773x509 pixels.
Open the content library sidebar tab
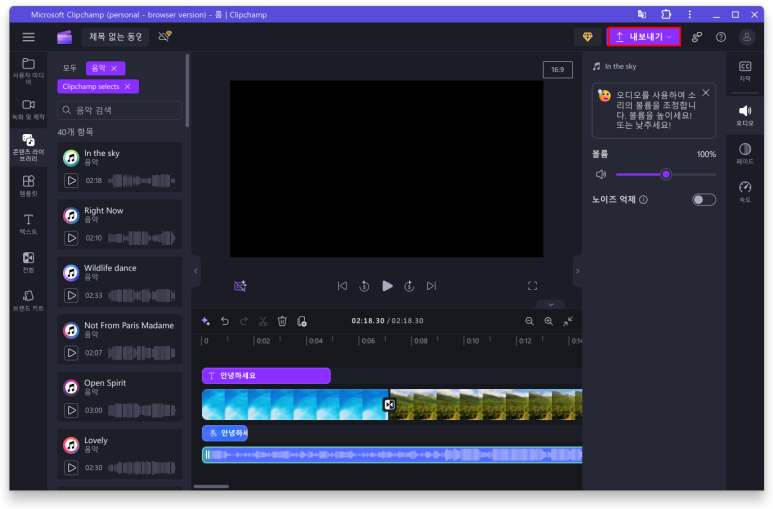click(x=28, y=147)
